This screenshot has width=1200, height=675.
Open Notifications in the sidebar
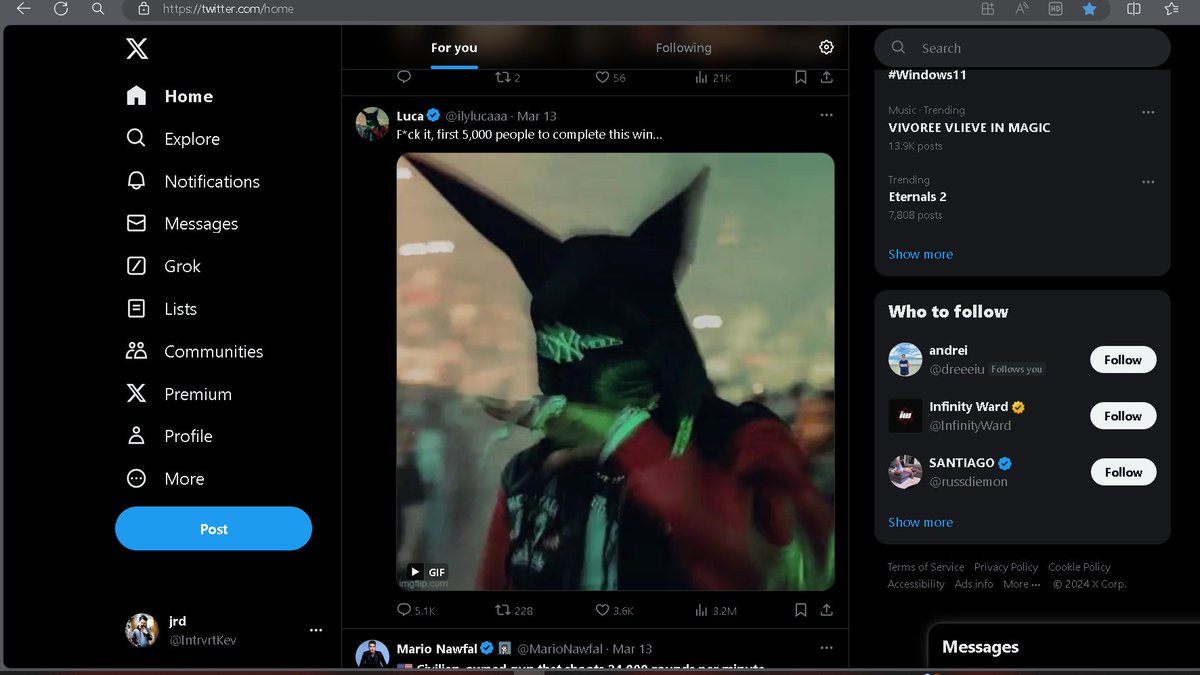pyautogui.click(x=193, y=181)
